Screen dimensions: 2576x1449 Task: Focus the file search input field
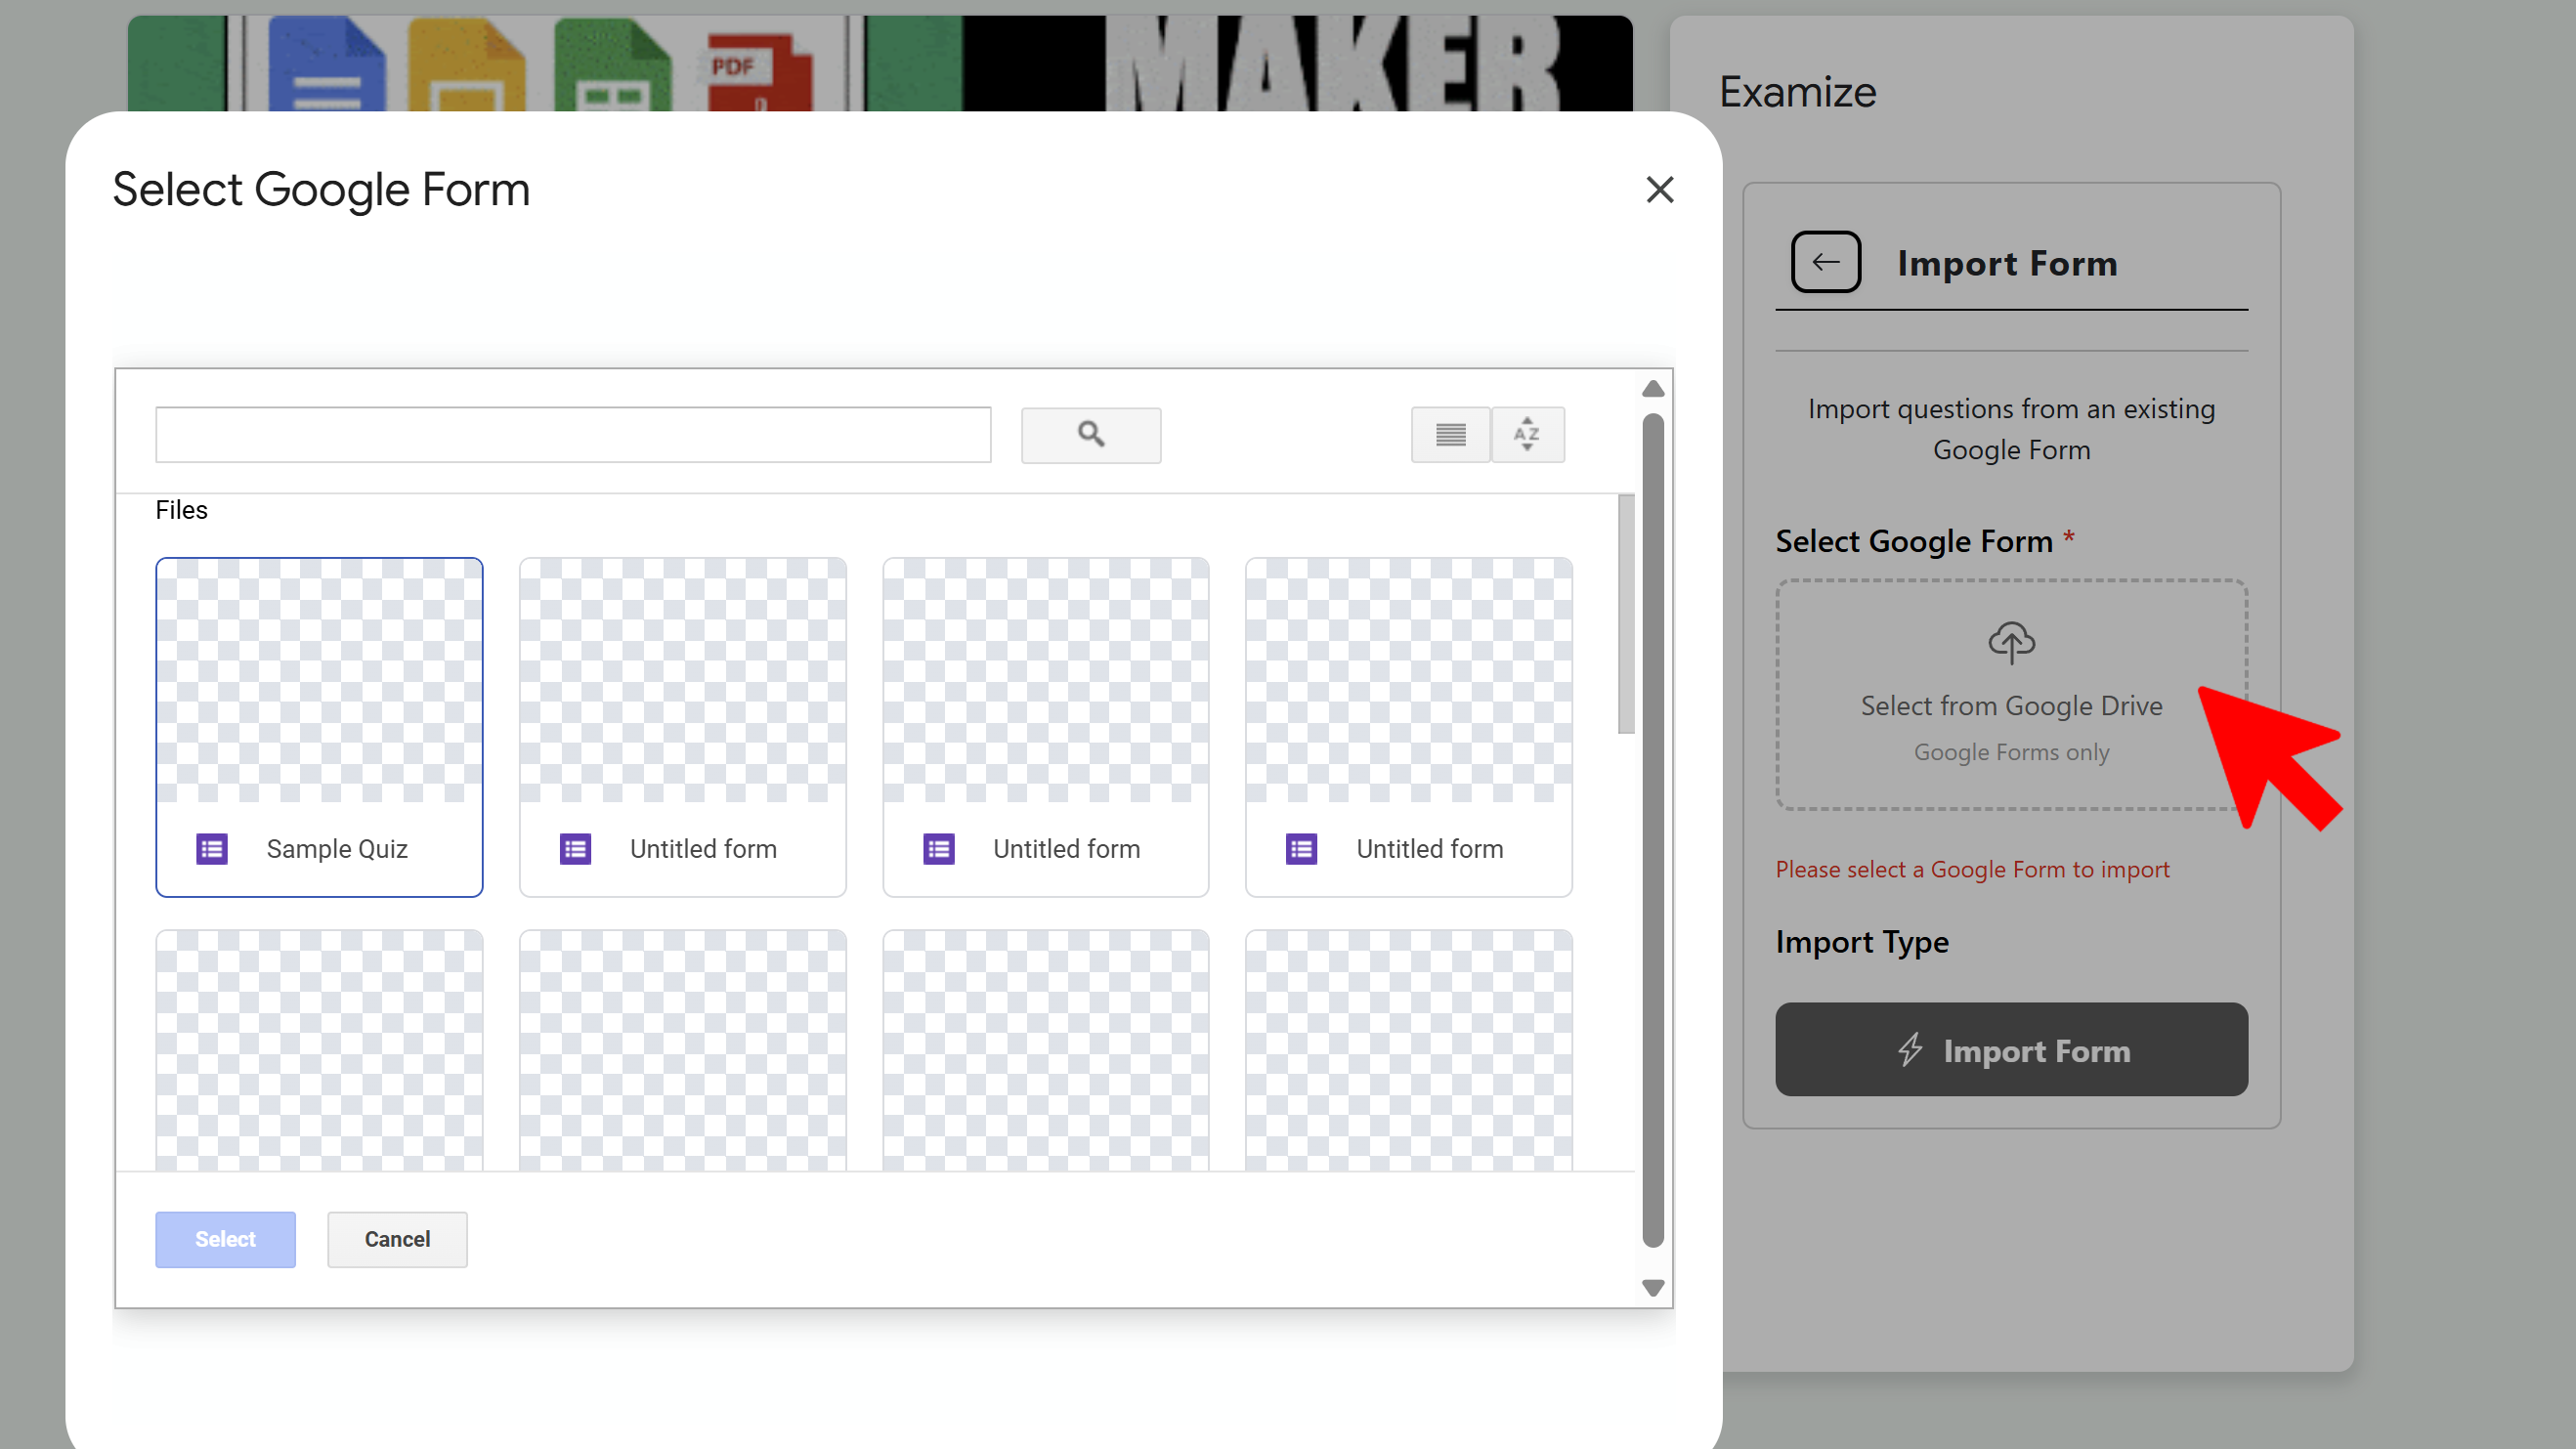click(573, 434)
